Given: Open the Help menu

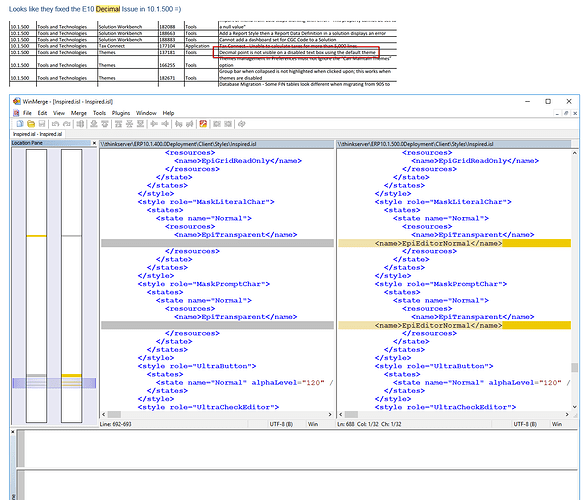Looking at the screenshot, I should [x=168, y=113].
